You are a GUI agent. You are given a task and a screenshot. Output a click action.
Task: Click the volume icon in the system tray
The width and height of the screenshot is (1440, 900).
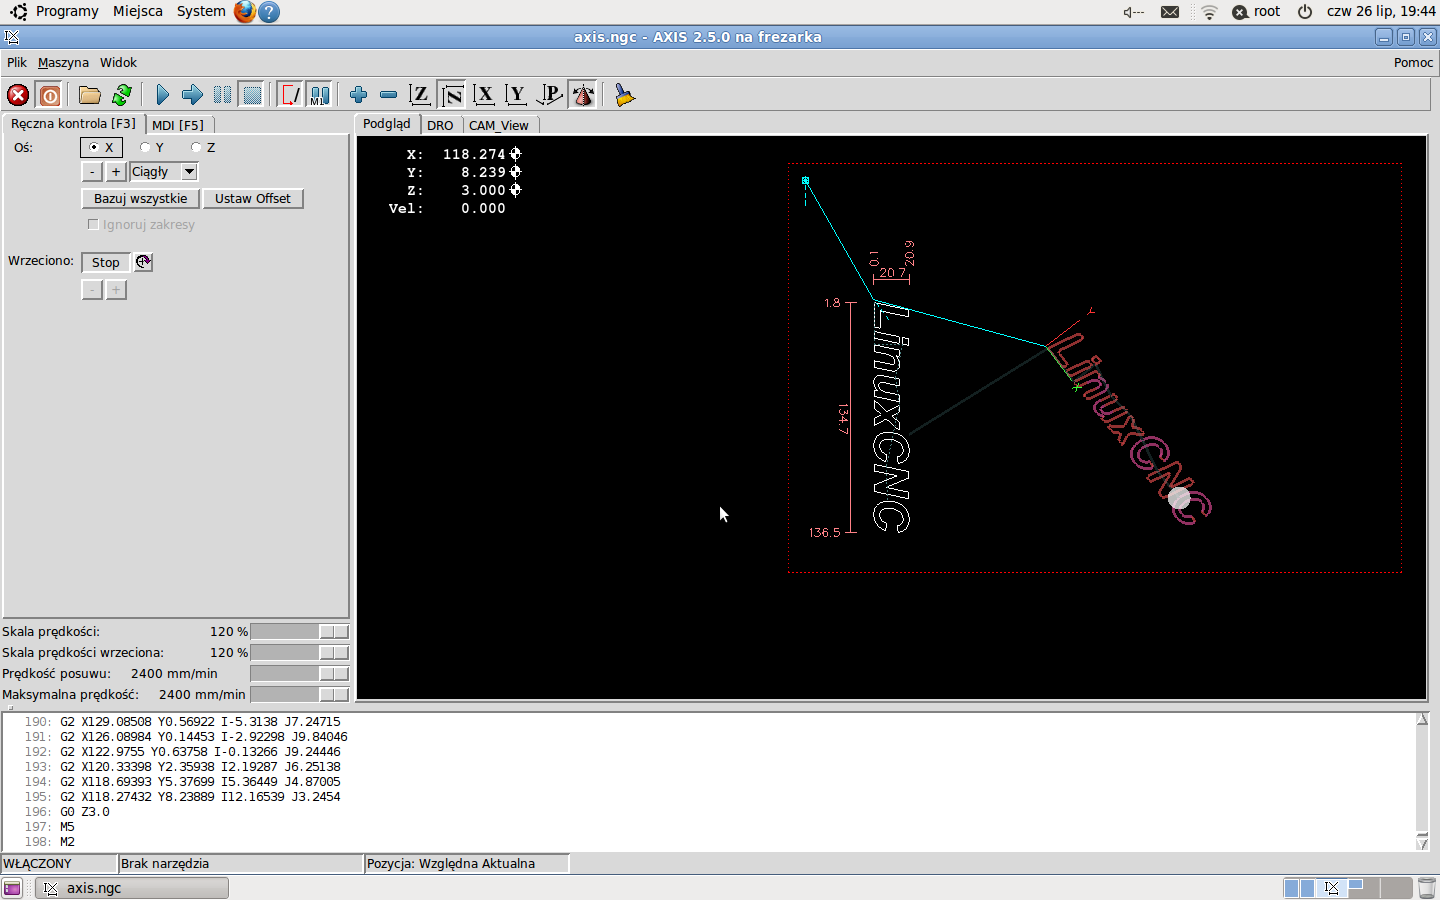point(1133,12)
